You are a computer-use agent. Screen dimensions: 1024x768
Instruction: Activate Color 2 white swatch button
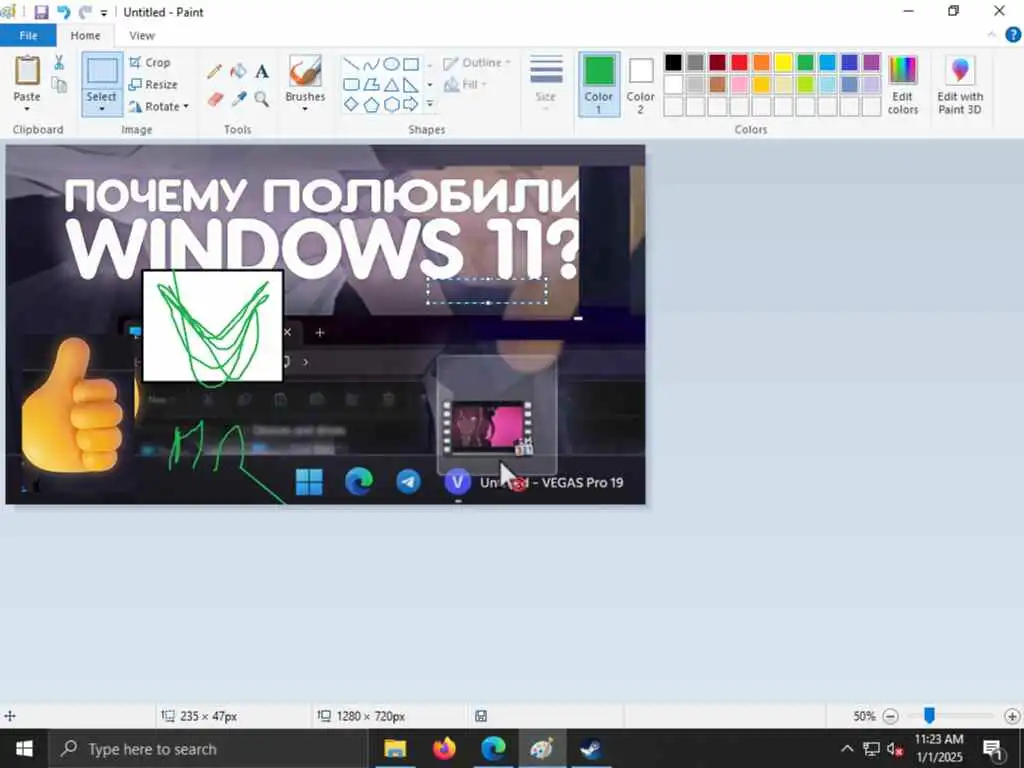640,85
